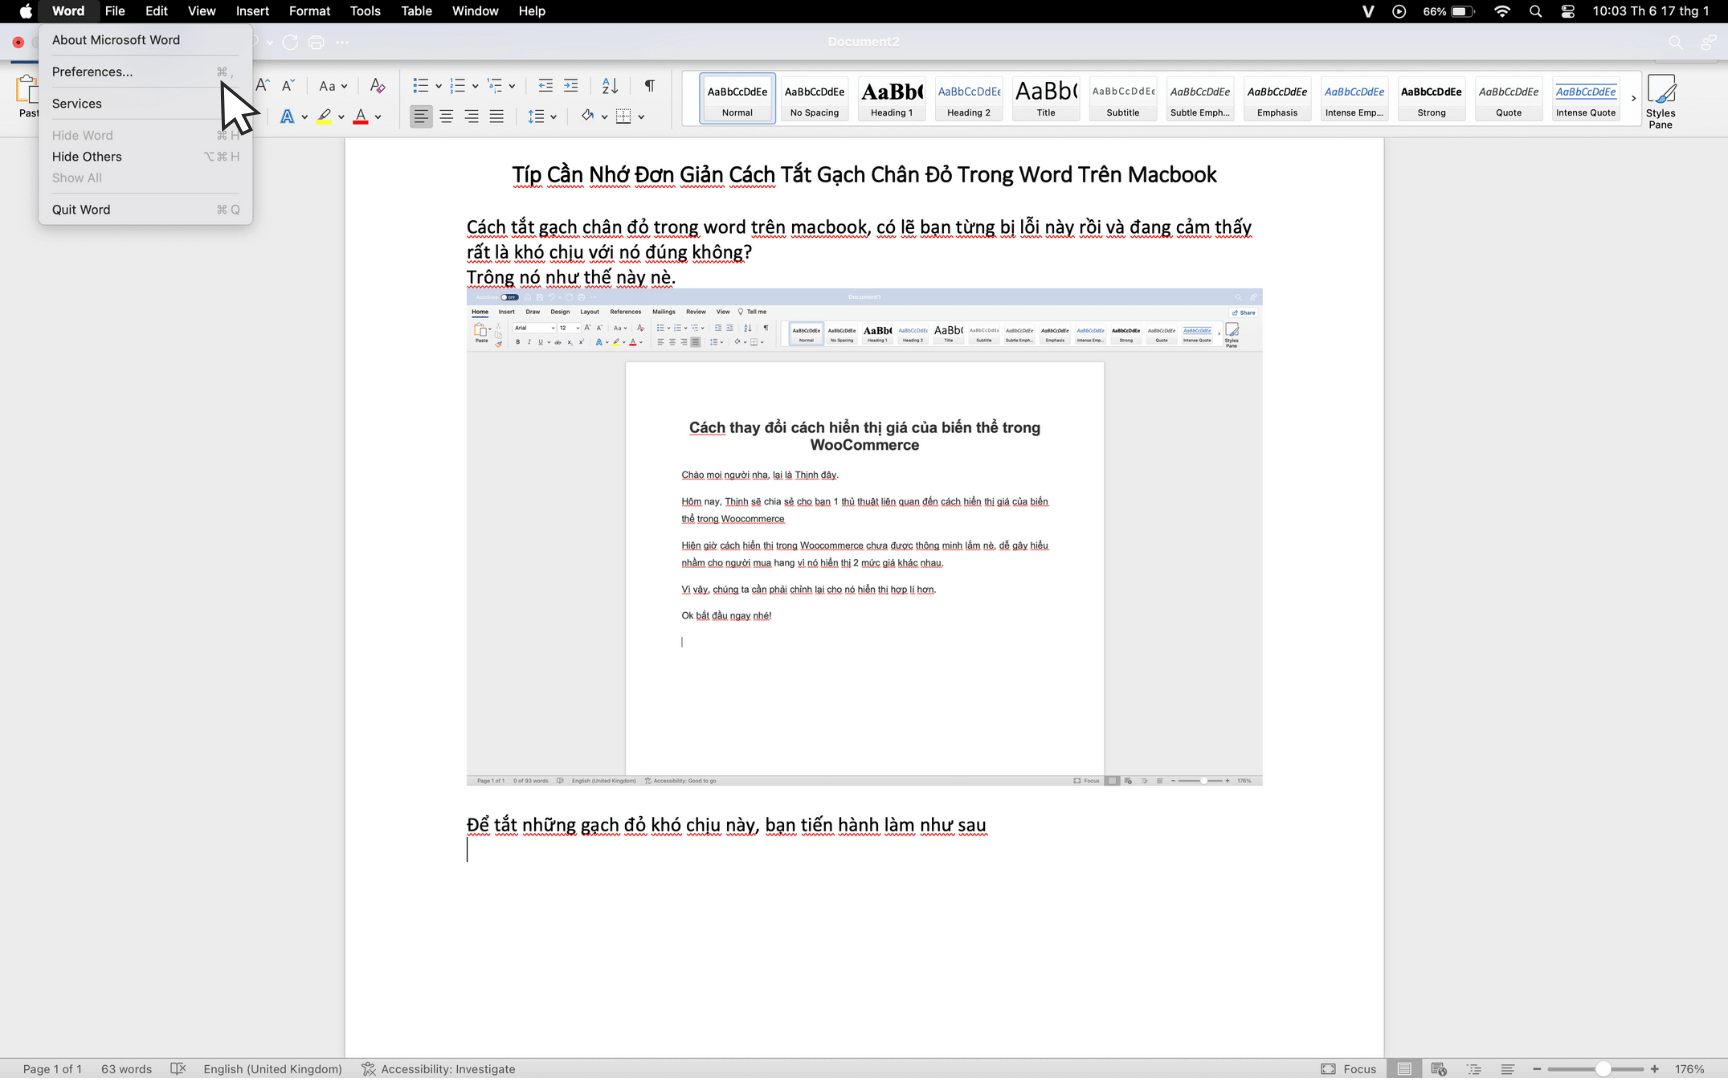Click the search icon in Word title bar
Viewport: 1728px width, 1080px height.
coord(1675,42)
